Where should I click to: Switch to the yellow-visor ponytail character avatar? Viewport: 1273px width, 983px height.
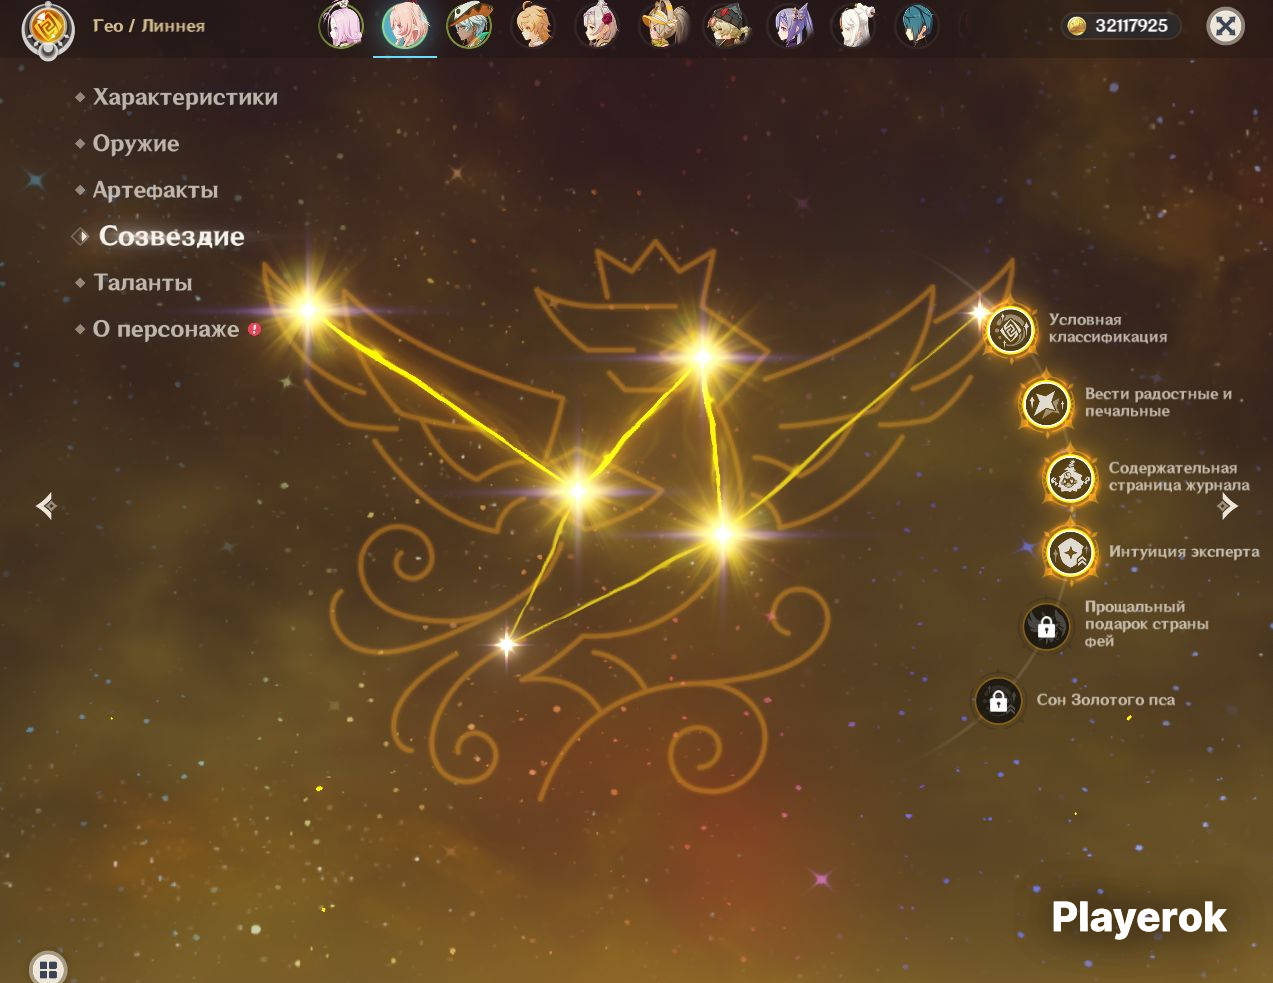coord(661,25)
